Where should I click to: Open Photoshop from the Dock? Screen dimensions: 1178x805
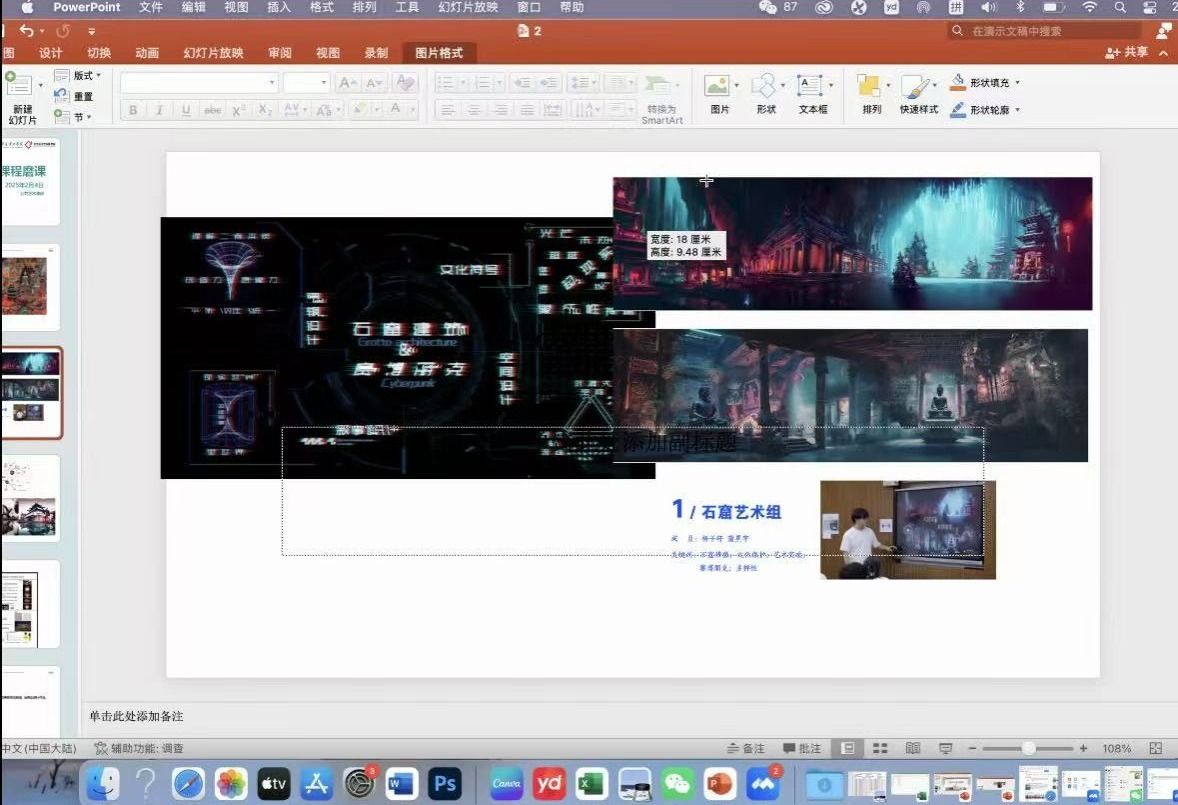(x=445, y=784)
